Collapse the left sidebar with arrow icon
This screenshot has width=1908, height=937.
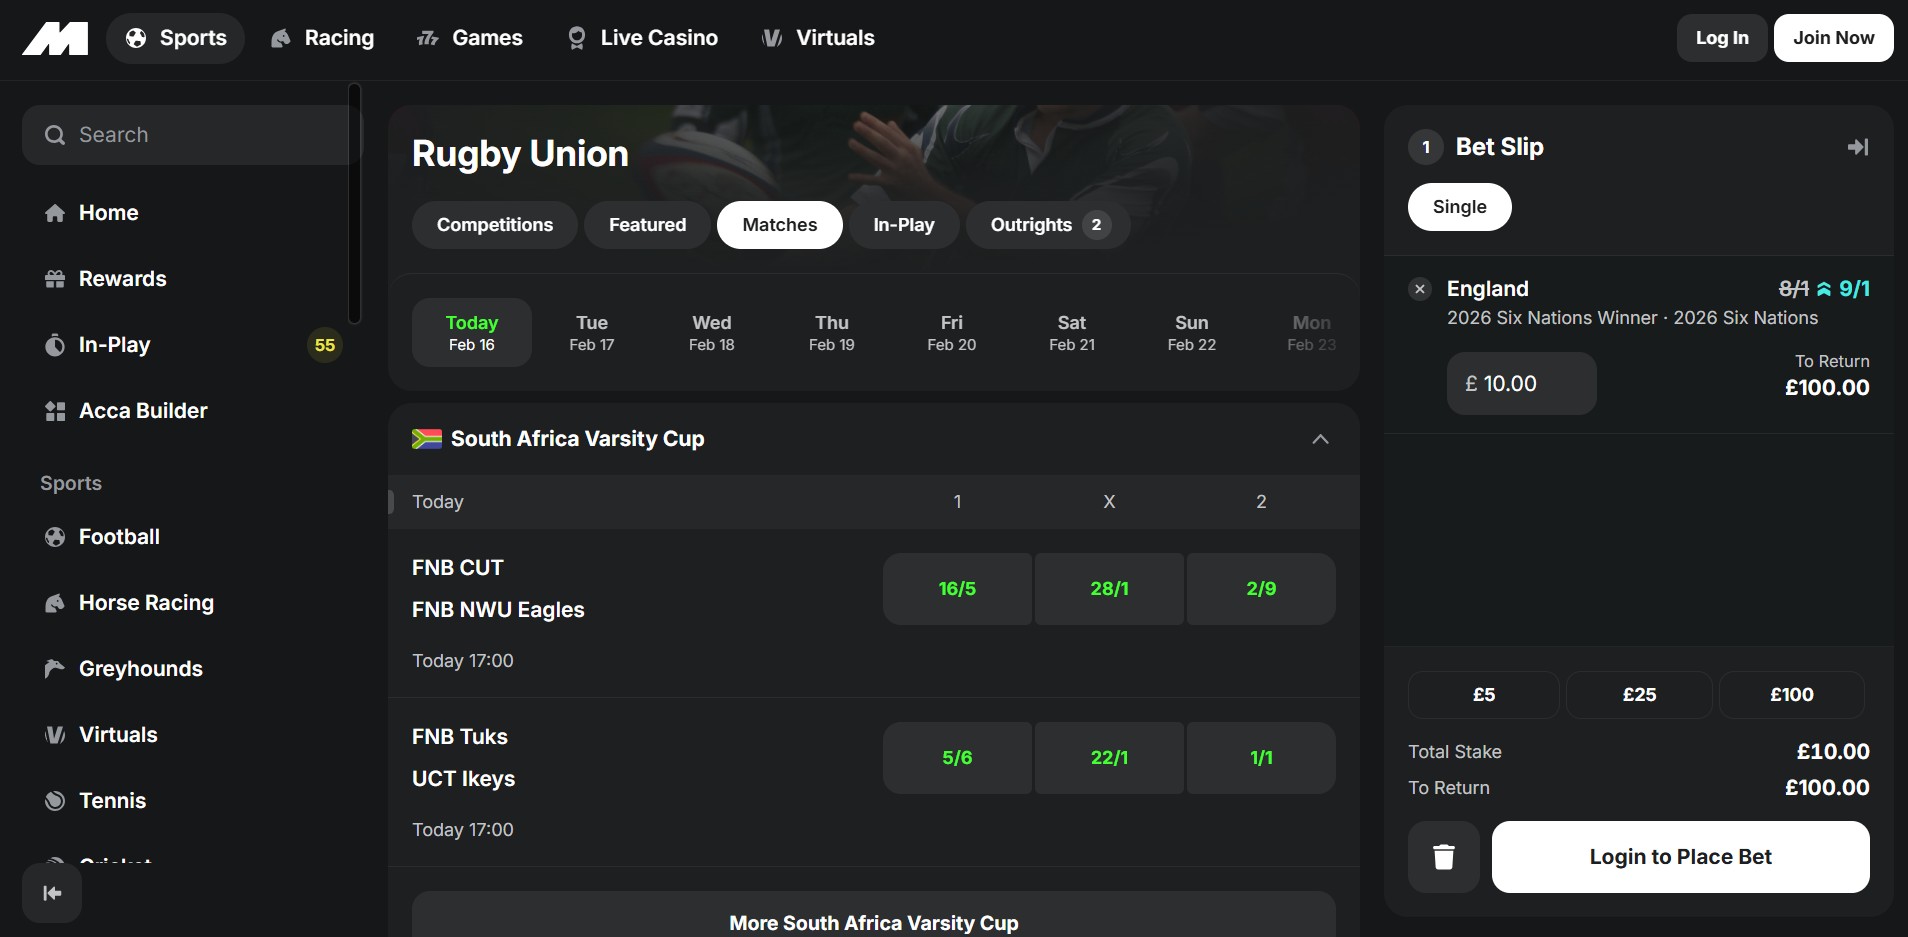click(52, 893)
